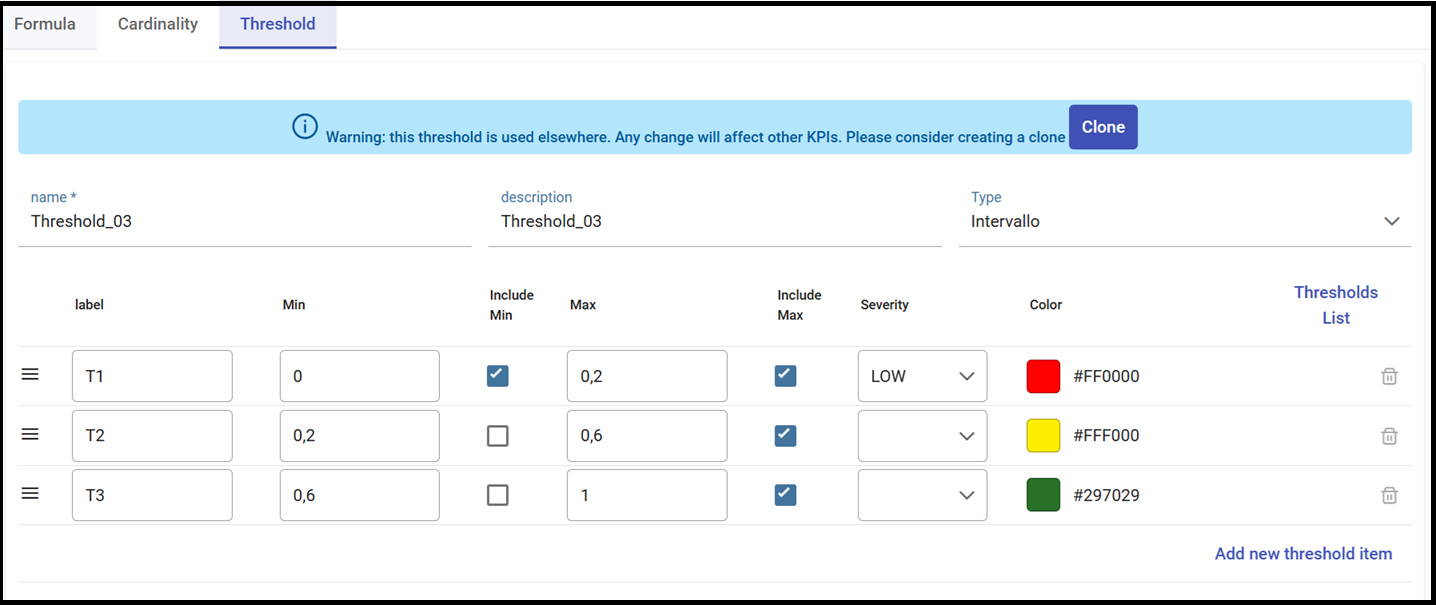The image size is (1436, 605).
Task: Select the T3 row drag handle icon
Action: (x=30, y=493)
